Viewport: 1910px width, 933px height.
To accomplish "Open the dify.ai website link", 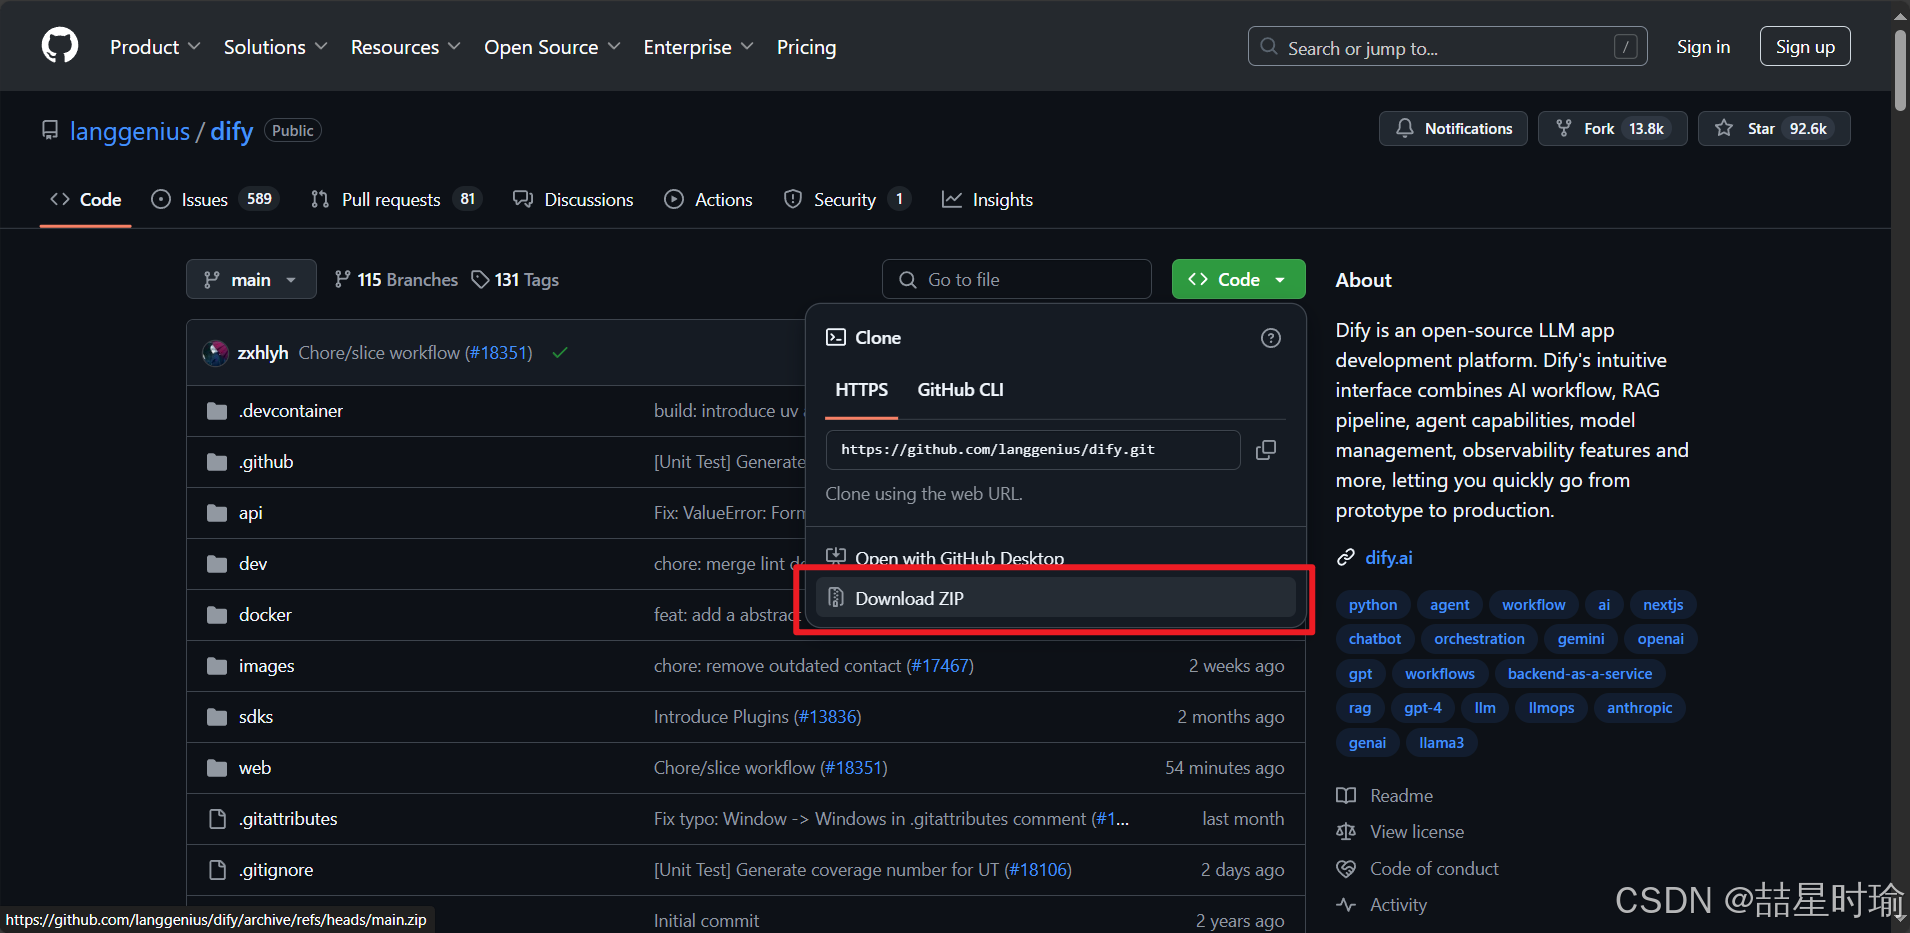I will (x=1389, y=558).
